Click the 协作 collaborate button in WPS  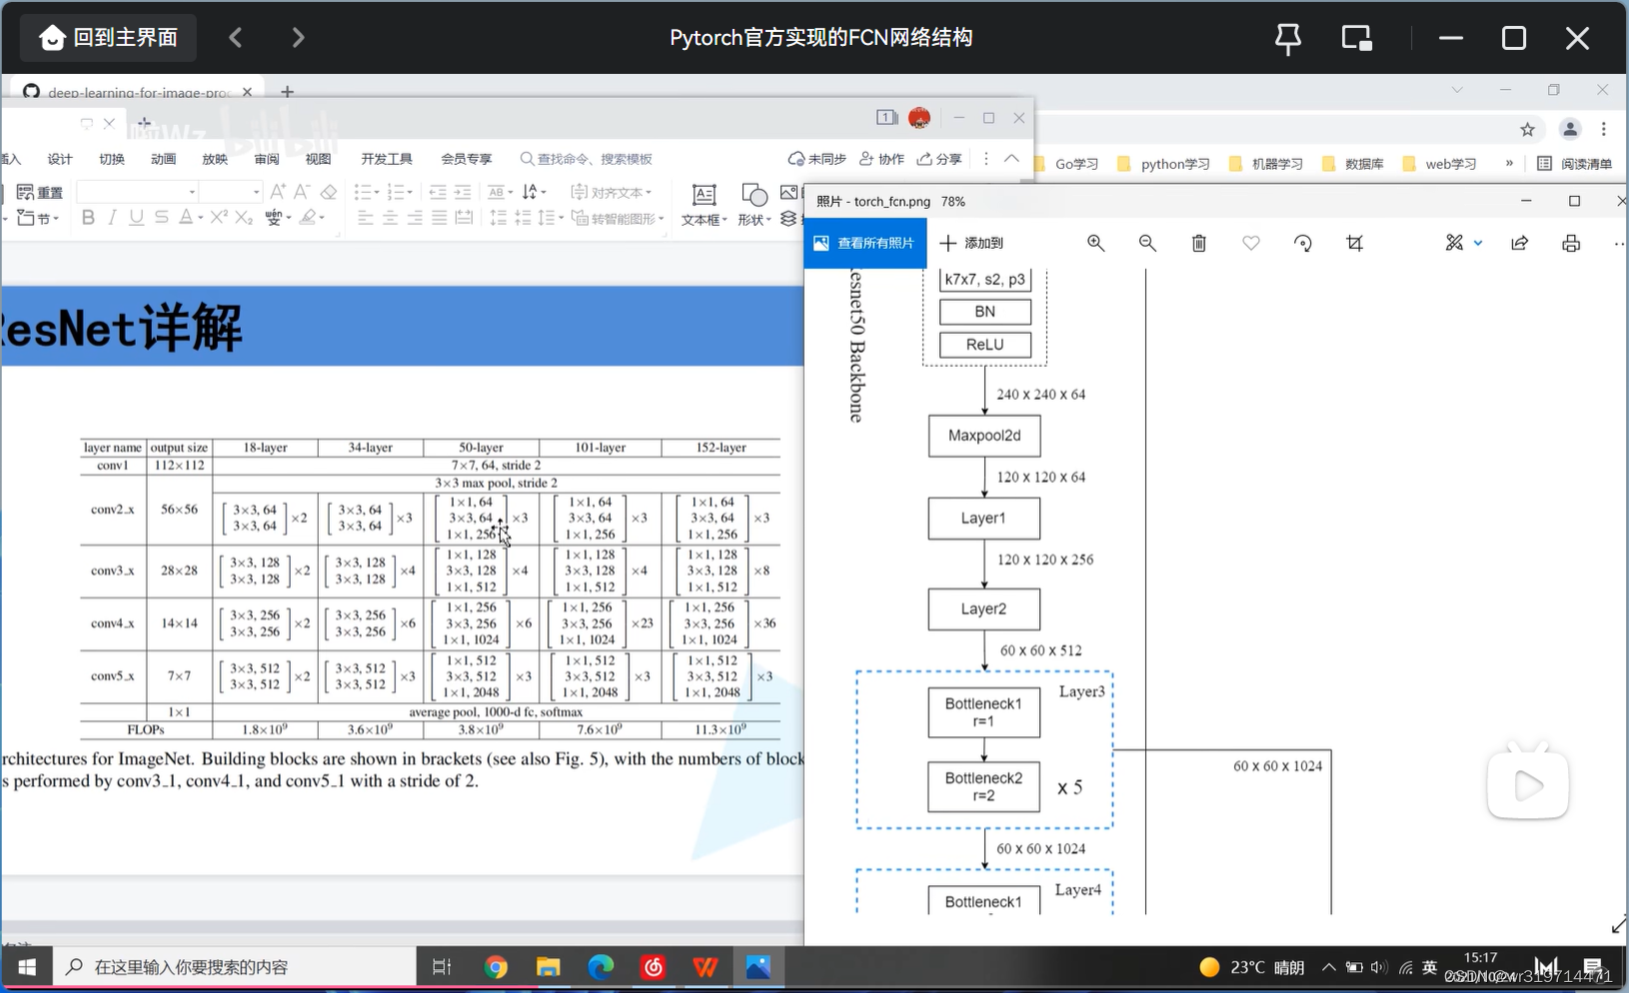coord(882,159)
